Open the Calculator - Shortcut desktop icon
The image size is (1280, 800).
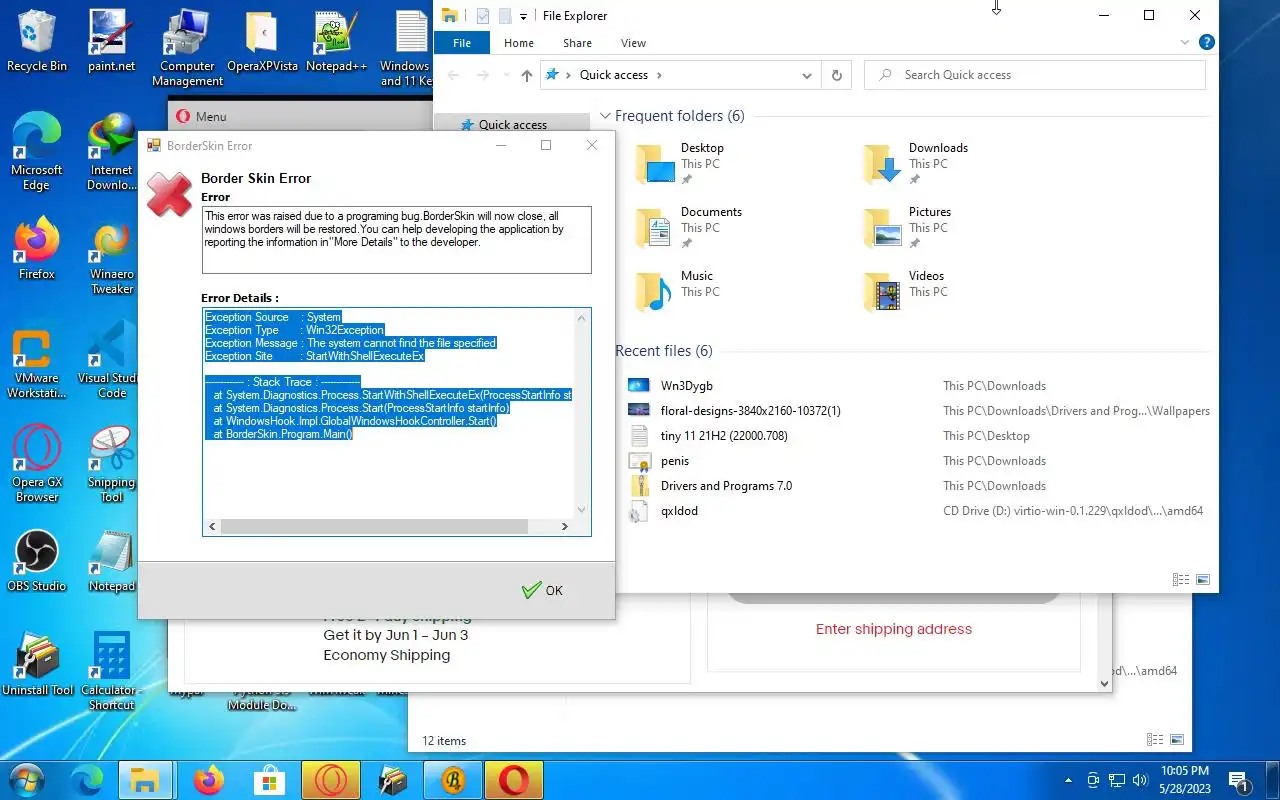(x=112, y=670)
